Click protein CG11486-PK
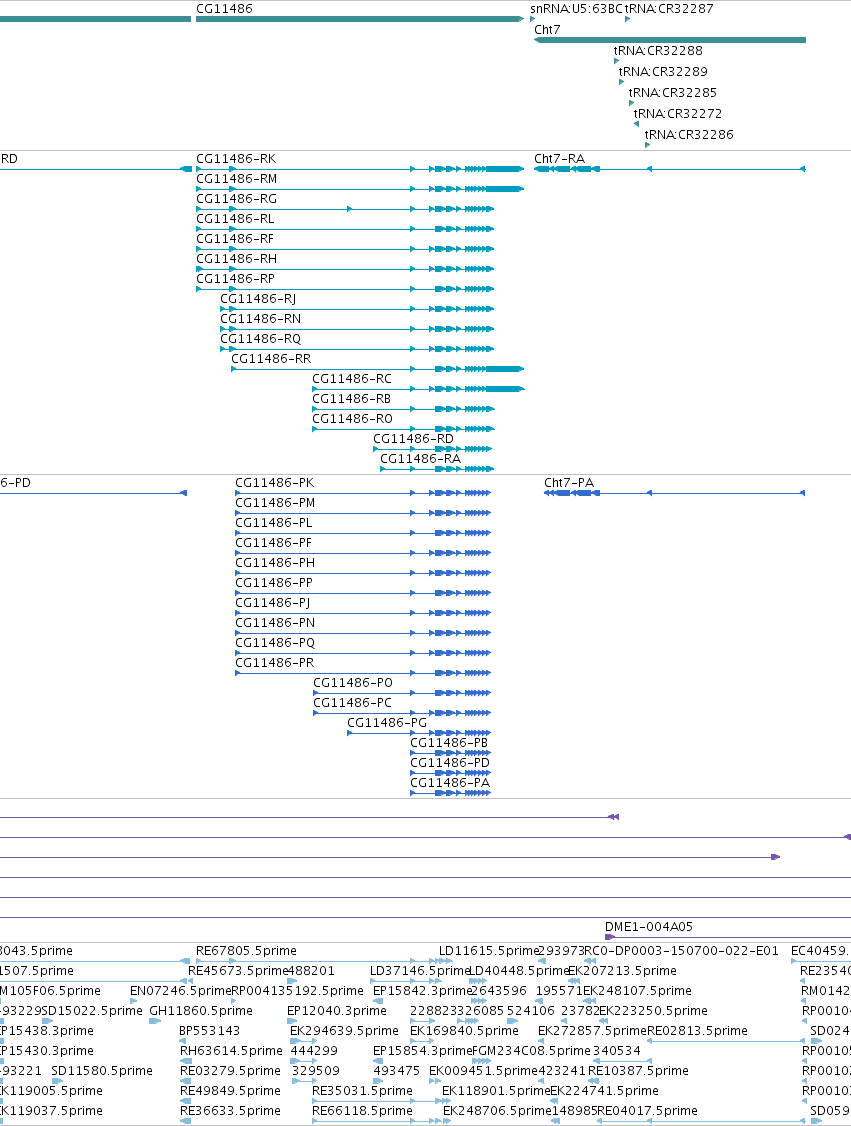The width and height of the screenshot is (851, 1126). click(x=275, y=483)
